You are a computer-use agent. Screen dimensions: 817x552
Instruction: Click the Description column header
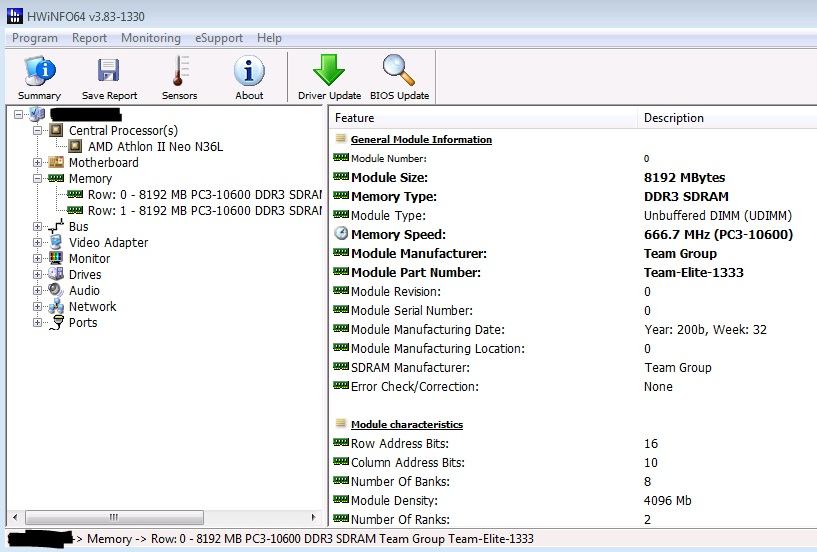(x=727, y=118)
